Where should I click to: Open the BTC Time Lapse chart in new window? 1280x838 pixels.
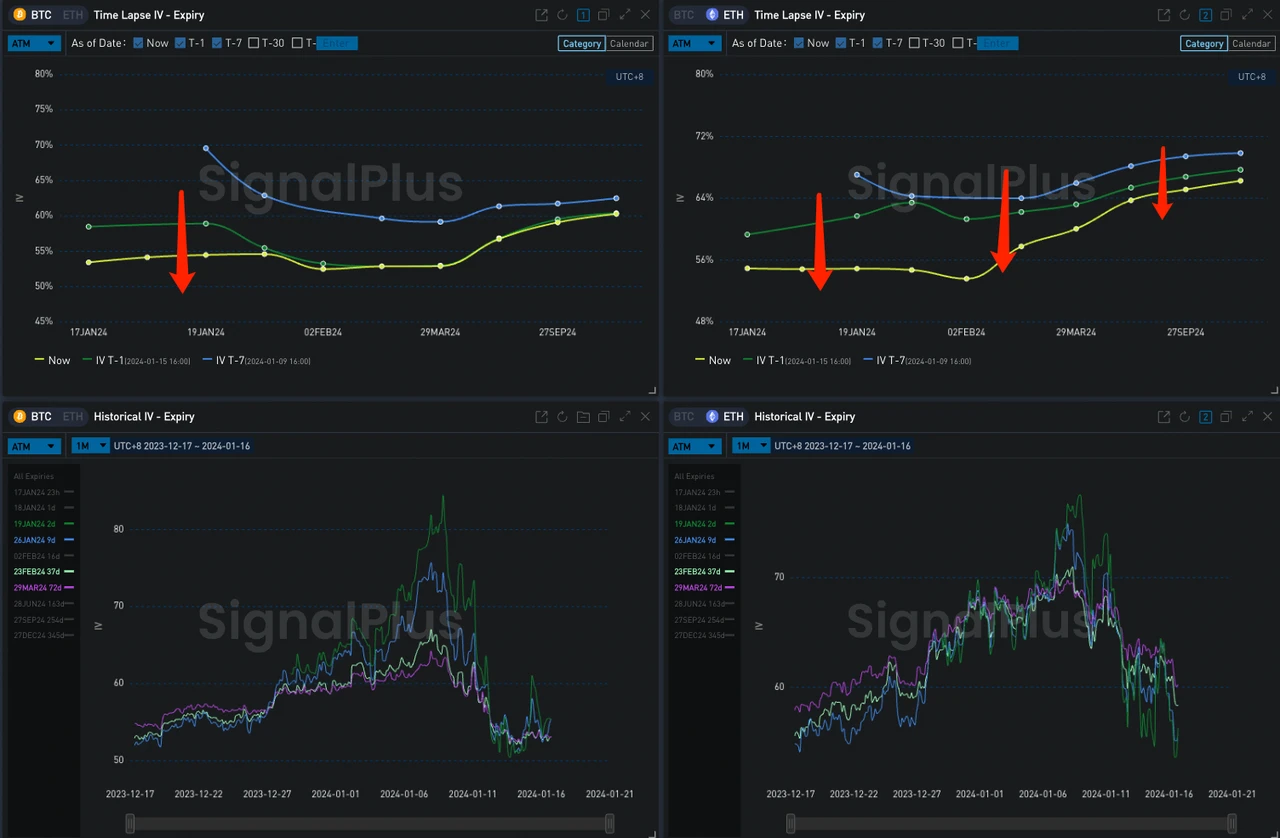click(541, 15)
